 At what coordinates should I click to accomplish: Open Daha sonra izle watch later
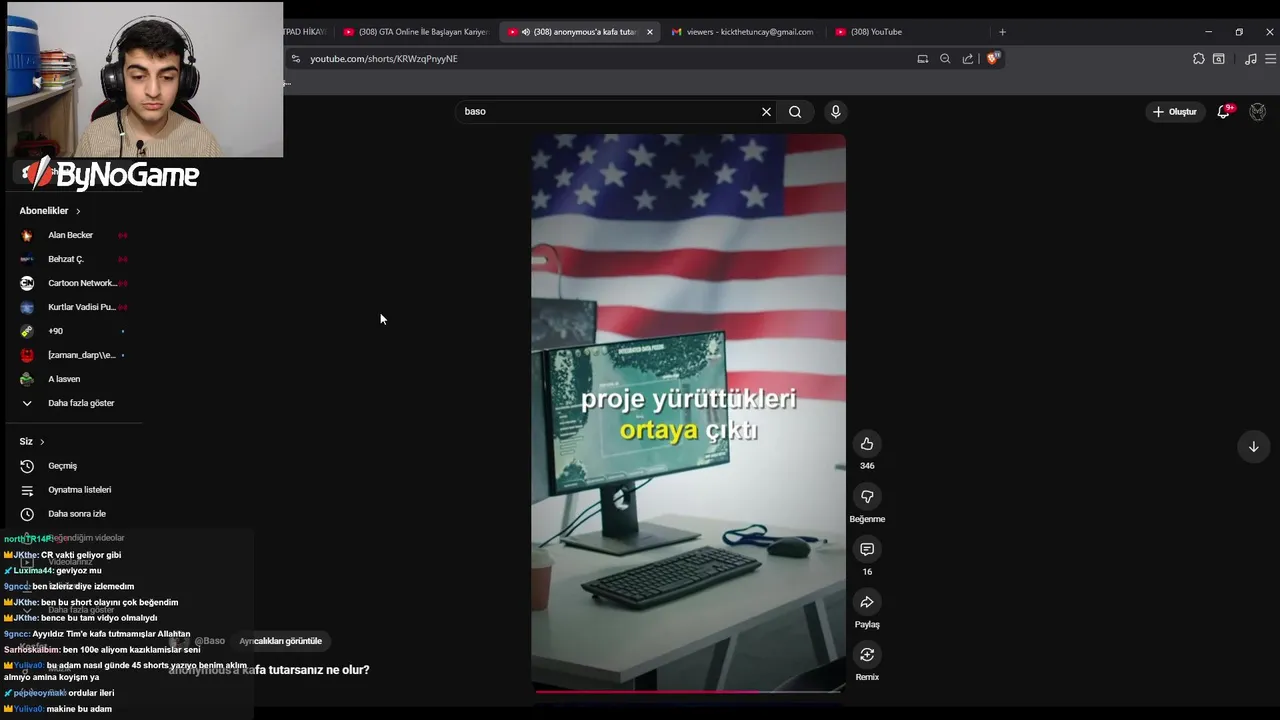77,514
